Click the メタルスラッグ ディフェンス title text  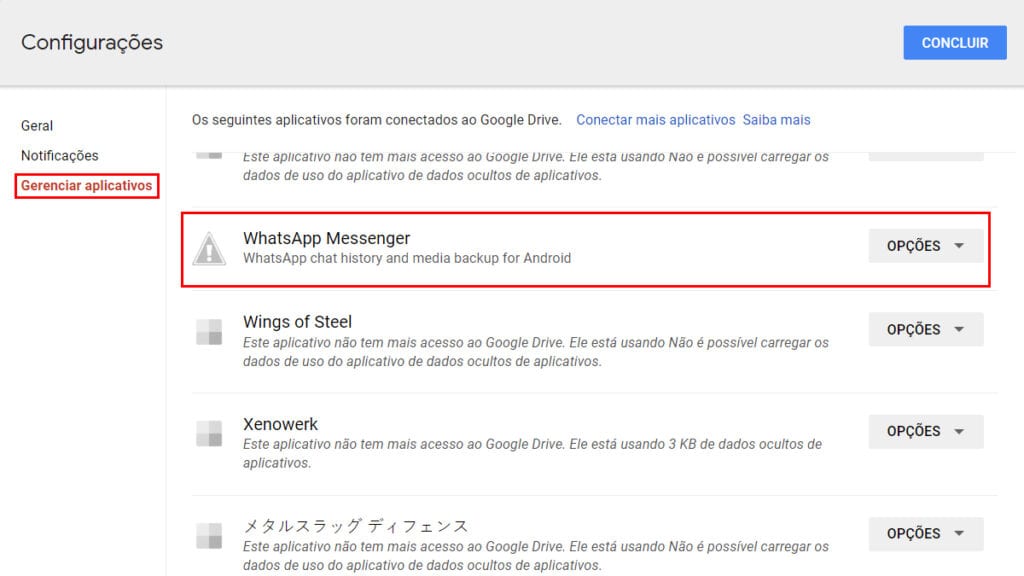(356, 526)
